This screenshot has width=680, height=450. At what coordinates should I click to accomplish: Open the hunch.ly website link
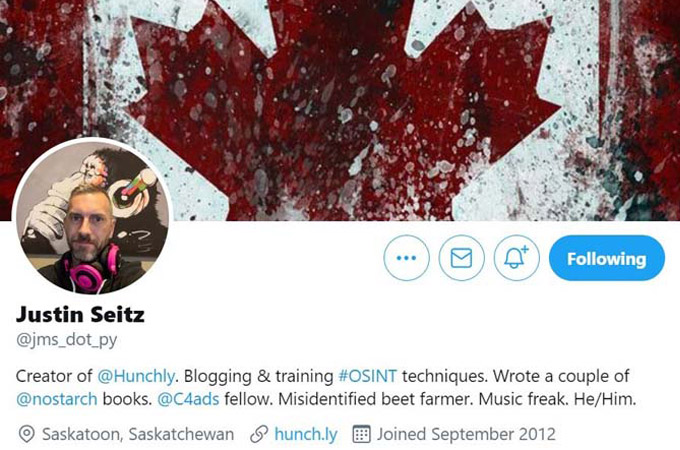(306, 434)
